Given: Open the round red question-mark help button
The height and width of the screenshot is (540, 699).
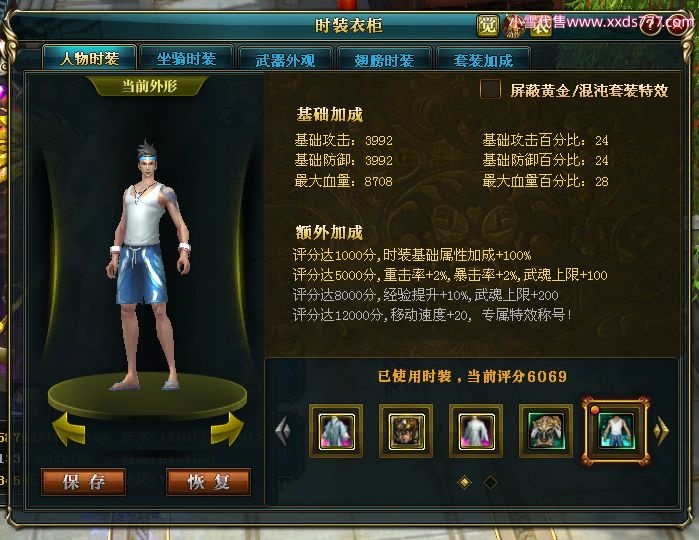Looking at the screenshot, I should click(x=650, y=25).
